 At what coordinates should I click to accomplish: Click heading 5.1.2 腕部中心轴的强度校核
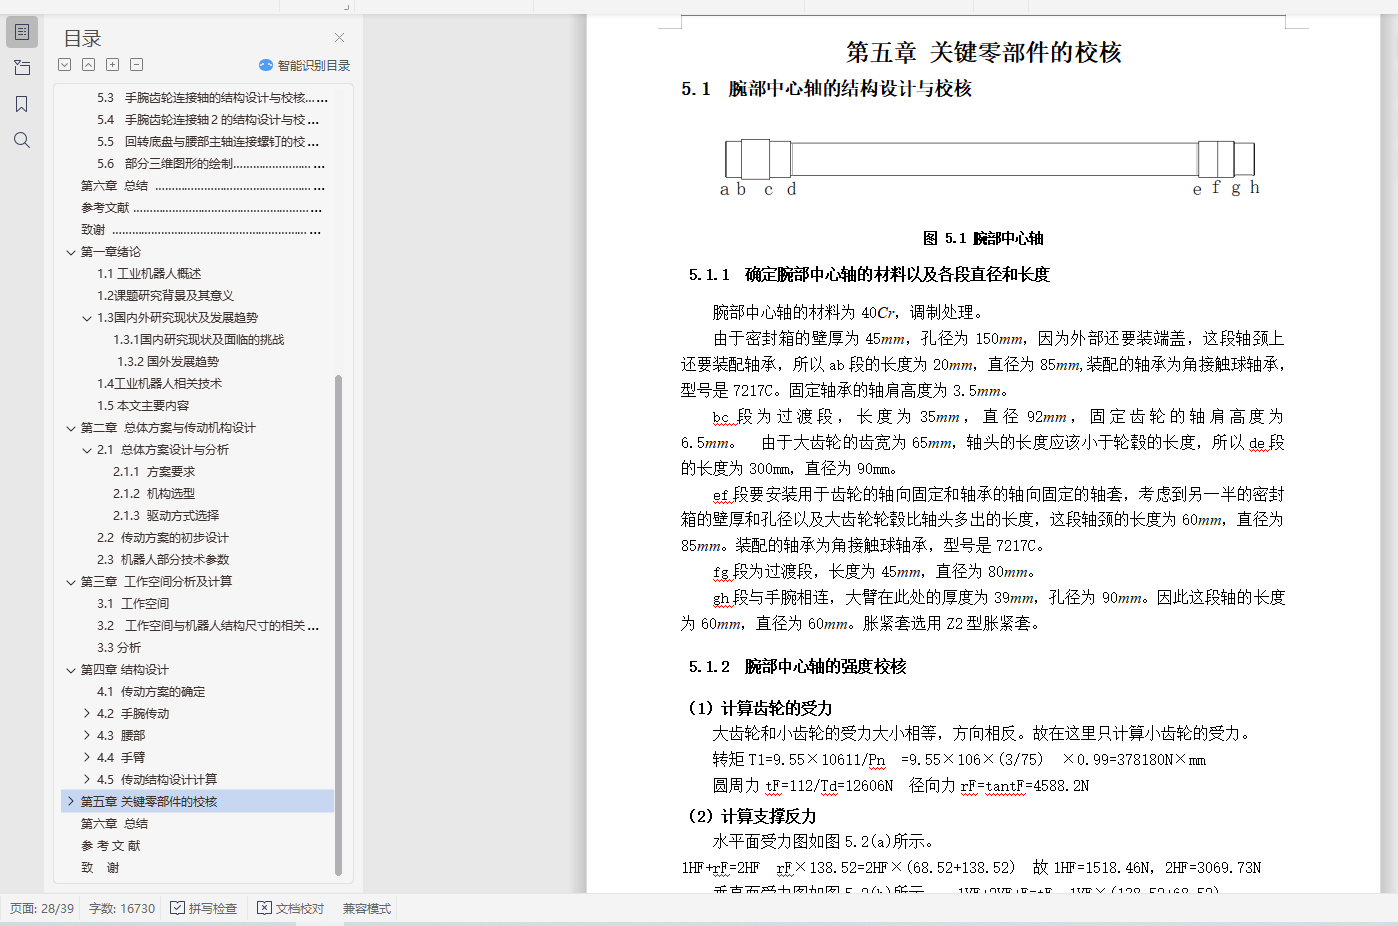(x=797, y=666)
